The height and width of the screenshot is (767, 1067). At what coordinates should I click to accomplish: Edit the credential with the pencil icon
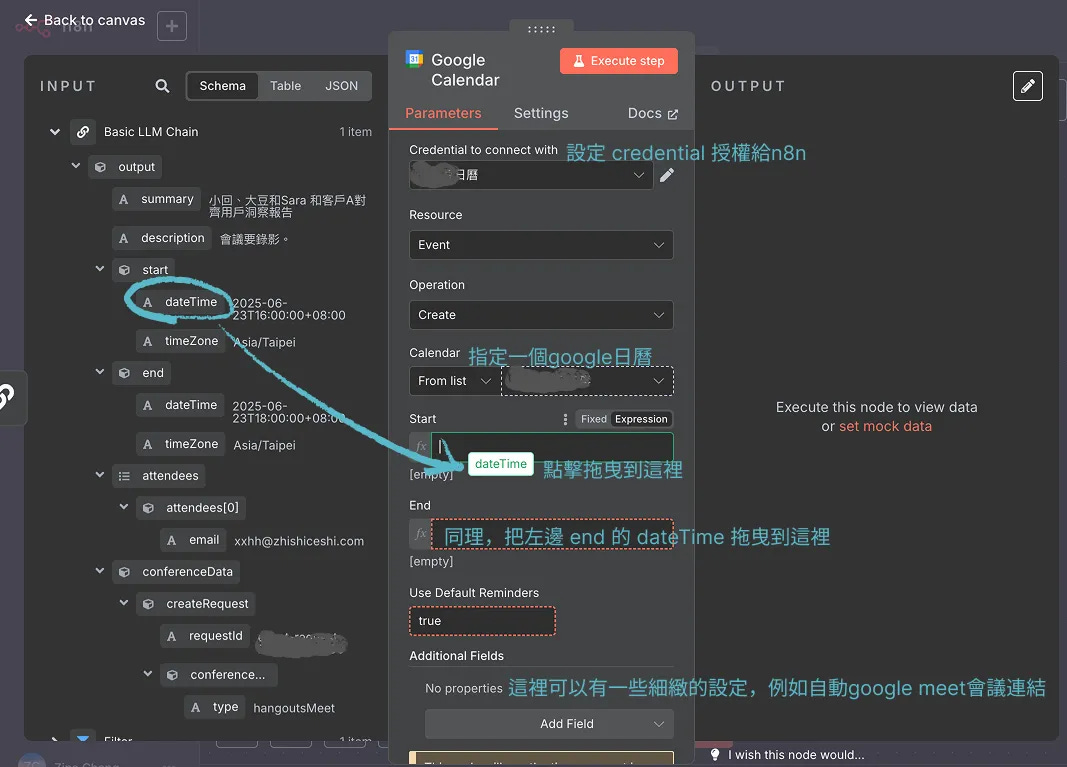coord(667,175)
